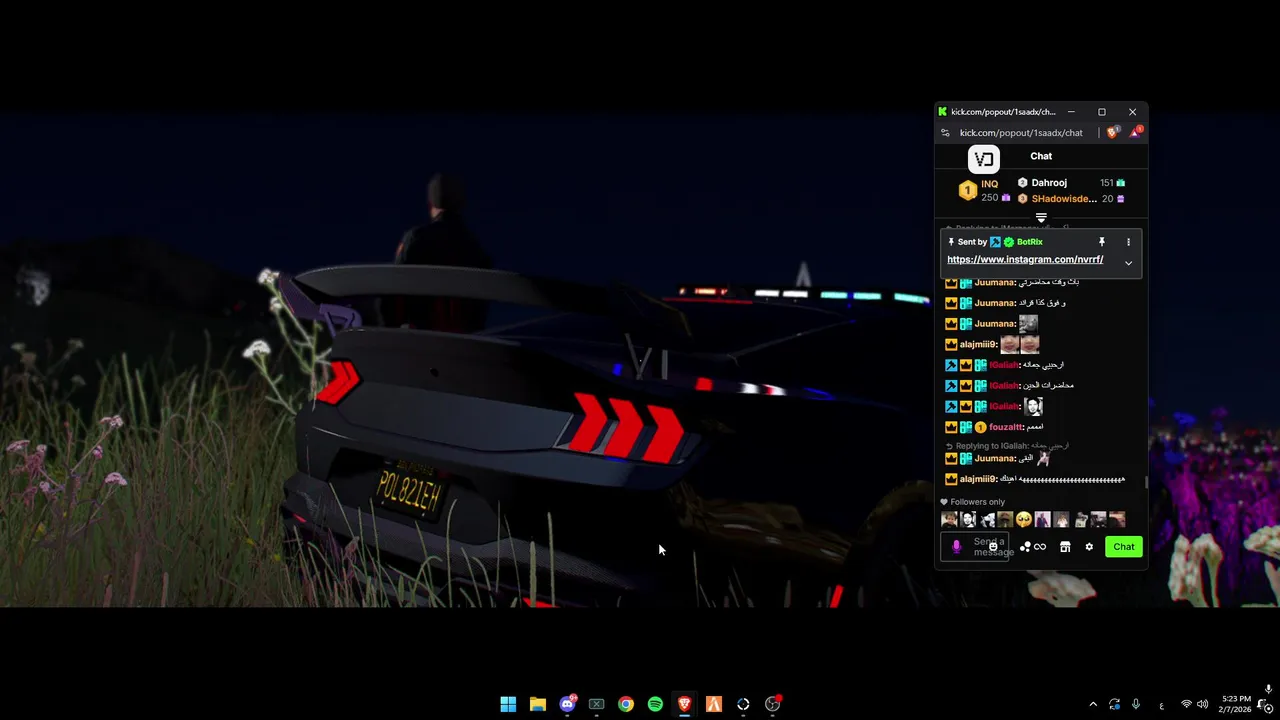The height and width of the screenshot is (720, 1280).
Task: Select the first baby face quick emote
Action: point(949,520)
